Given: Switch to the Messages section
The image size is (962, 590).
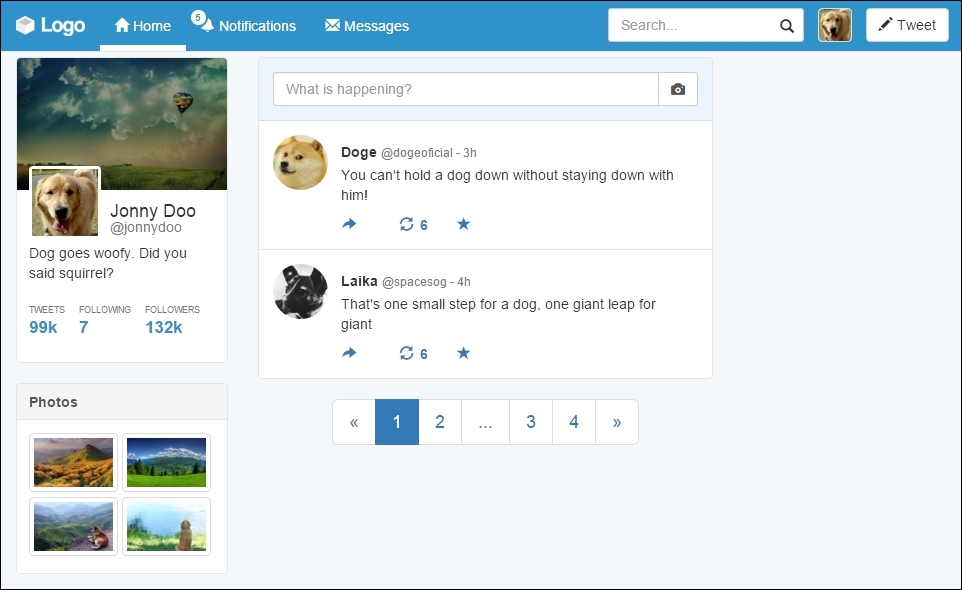Looking at the screenshot, I should [367, 26].
